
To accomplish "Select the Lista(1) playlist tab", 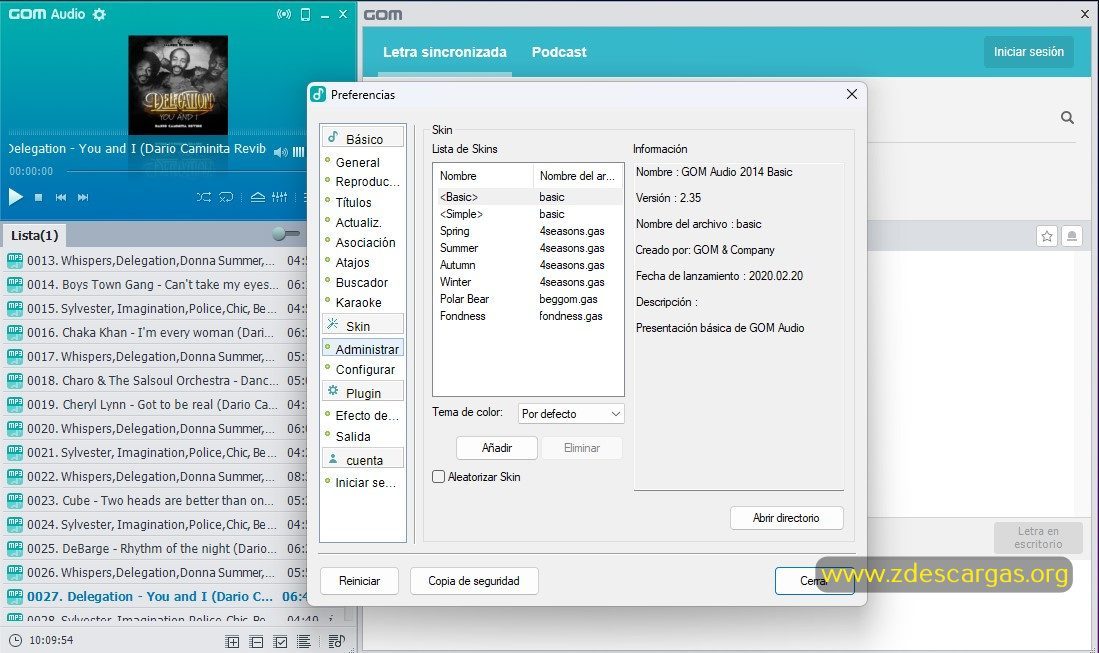I will click(x=34, y=235).
